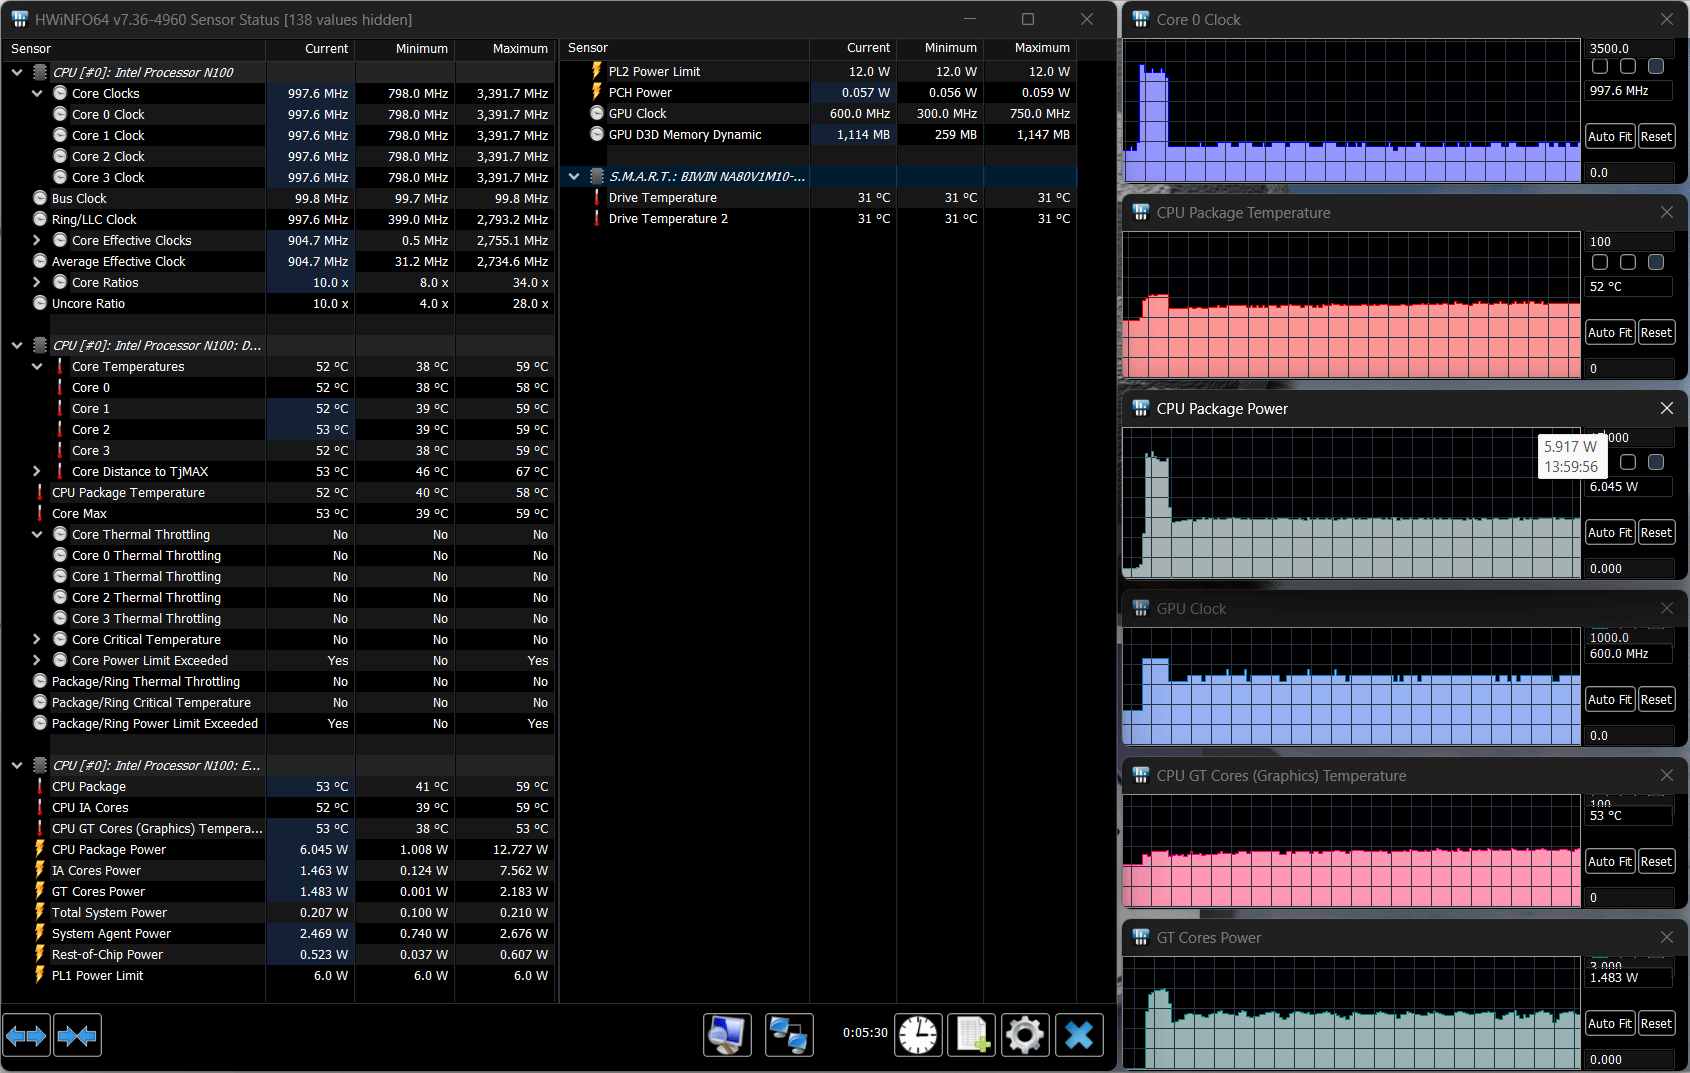Click the clock icon beside the elapsed timer

click(x=918, y=1035)
